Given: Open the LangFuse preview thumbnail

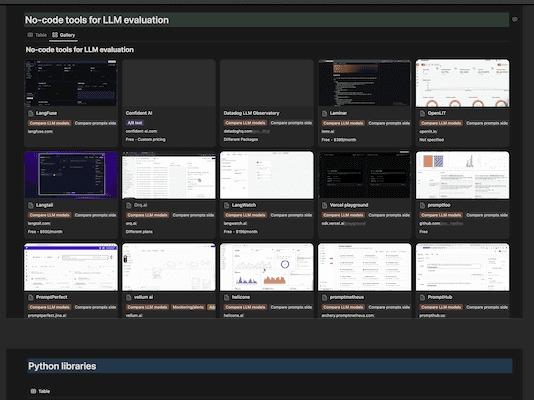Looking at the screenshot, I should click(71, 83).
